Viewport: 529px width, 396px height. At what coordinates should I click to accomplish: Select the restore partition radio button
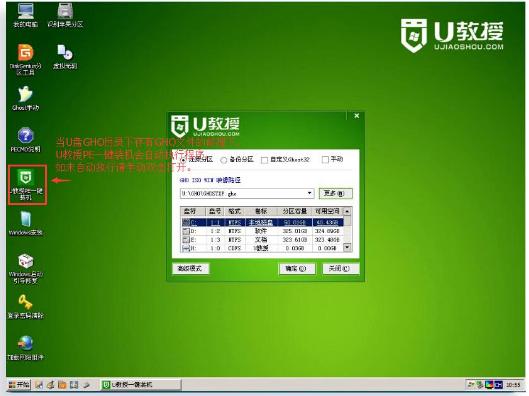(184, 160)
